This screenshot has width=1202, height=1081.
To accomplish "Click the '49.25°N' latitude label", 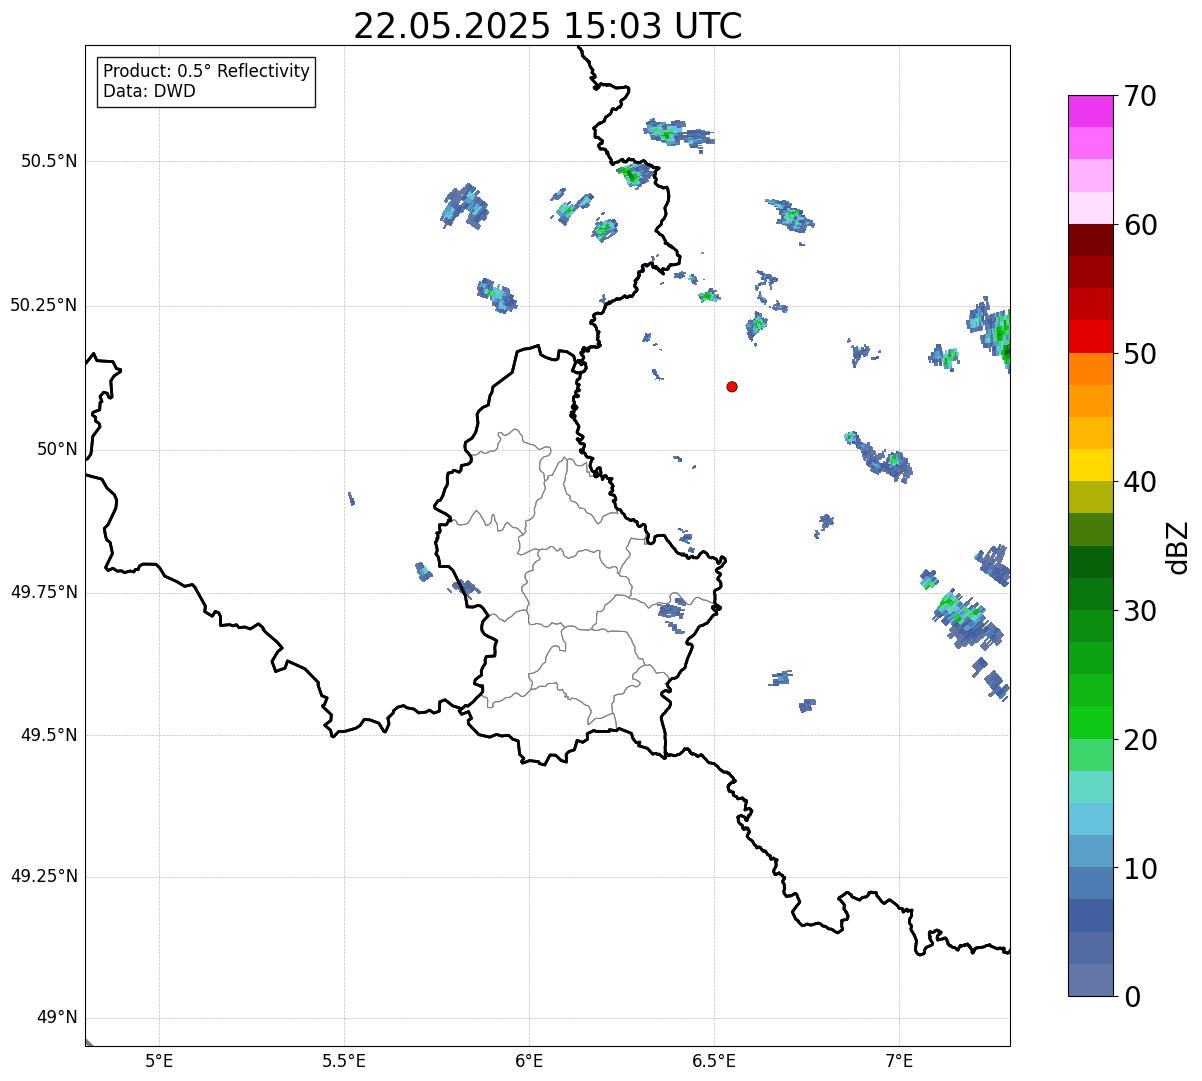I will (x=44, y=876).
